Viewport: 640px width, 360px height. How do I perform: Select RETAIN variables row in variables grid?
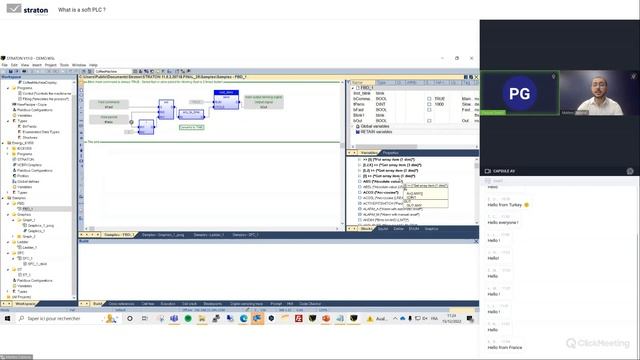(376, 132)
